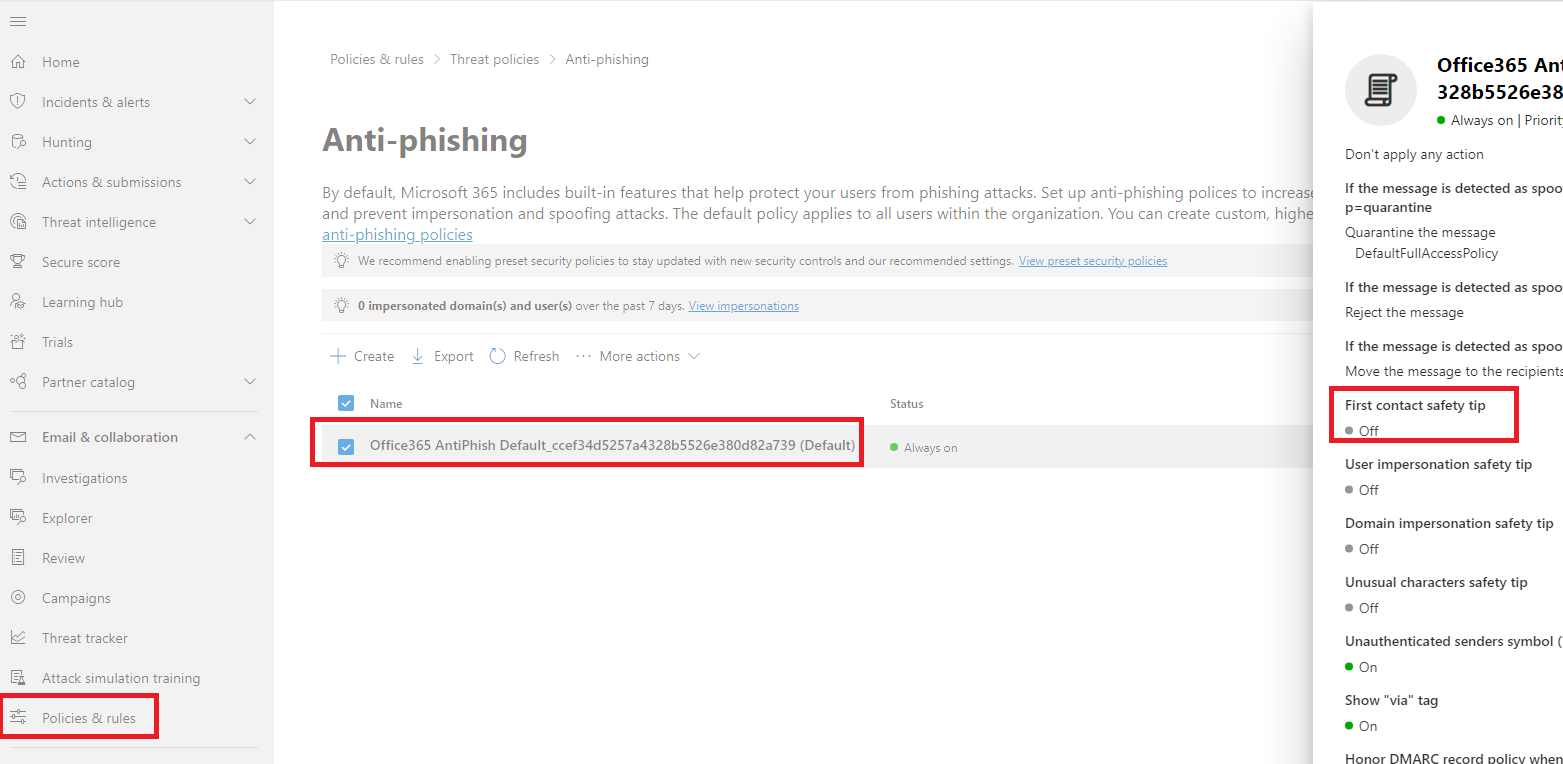Click the Incidents & alerts shield icon
1563x764 pixels.
[x=18, y=102]
